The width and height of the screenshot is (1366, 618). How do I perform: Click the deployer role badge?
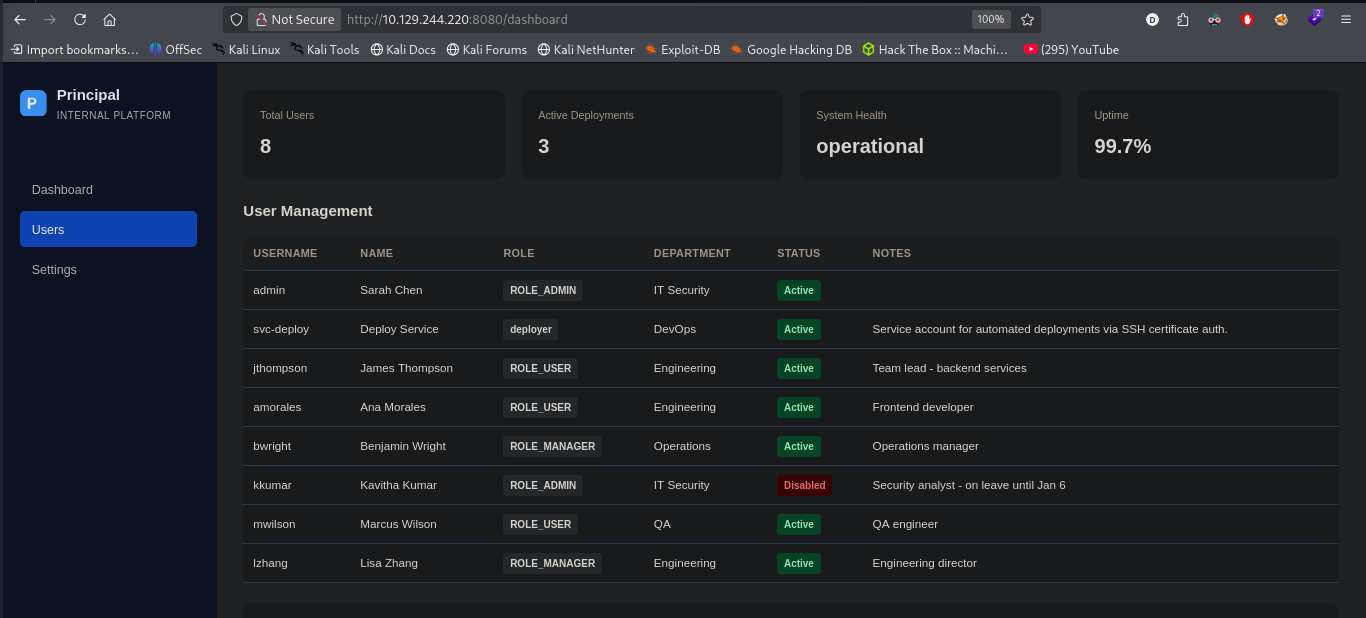pyautogui.click(x=530, y=329)
